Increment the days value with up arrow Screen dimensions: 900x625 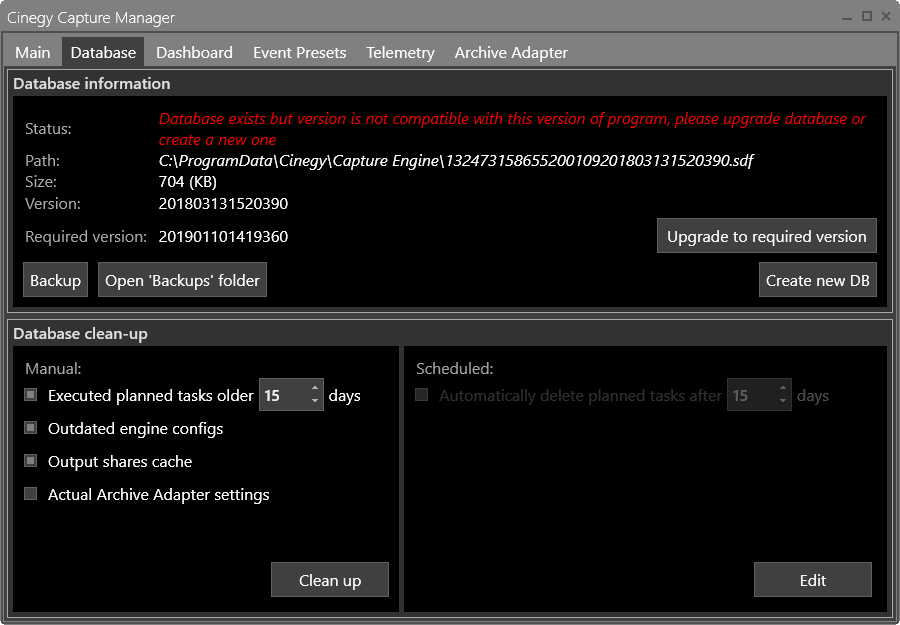pos(316,389)
